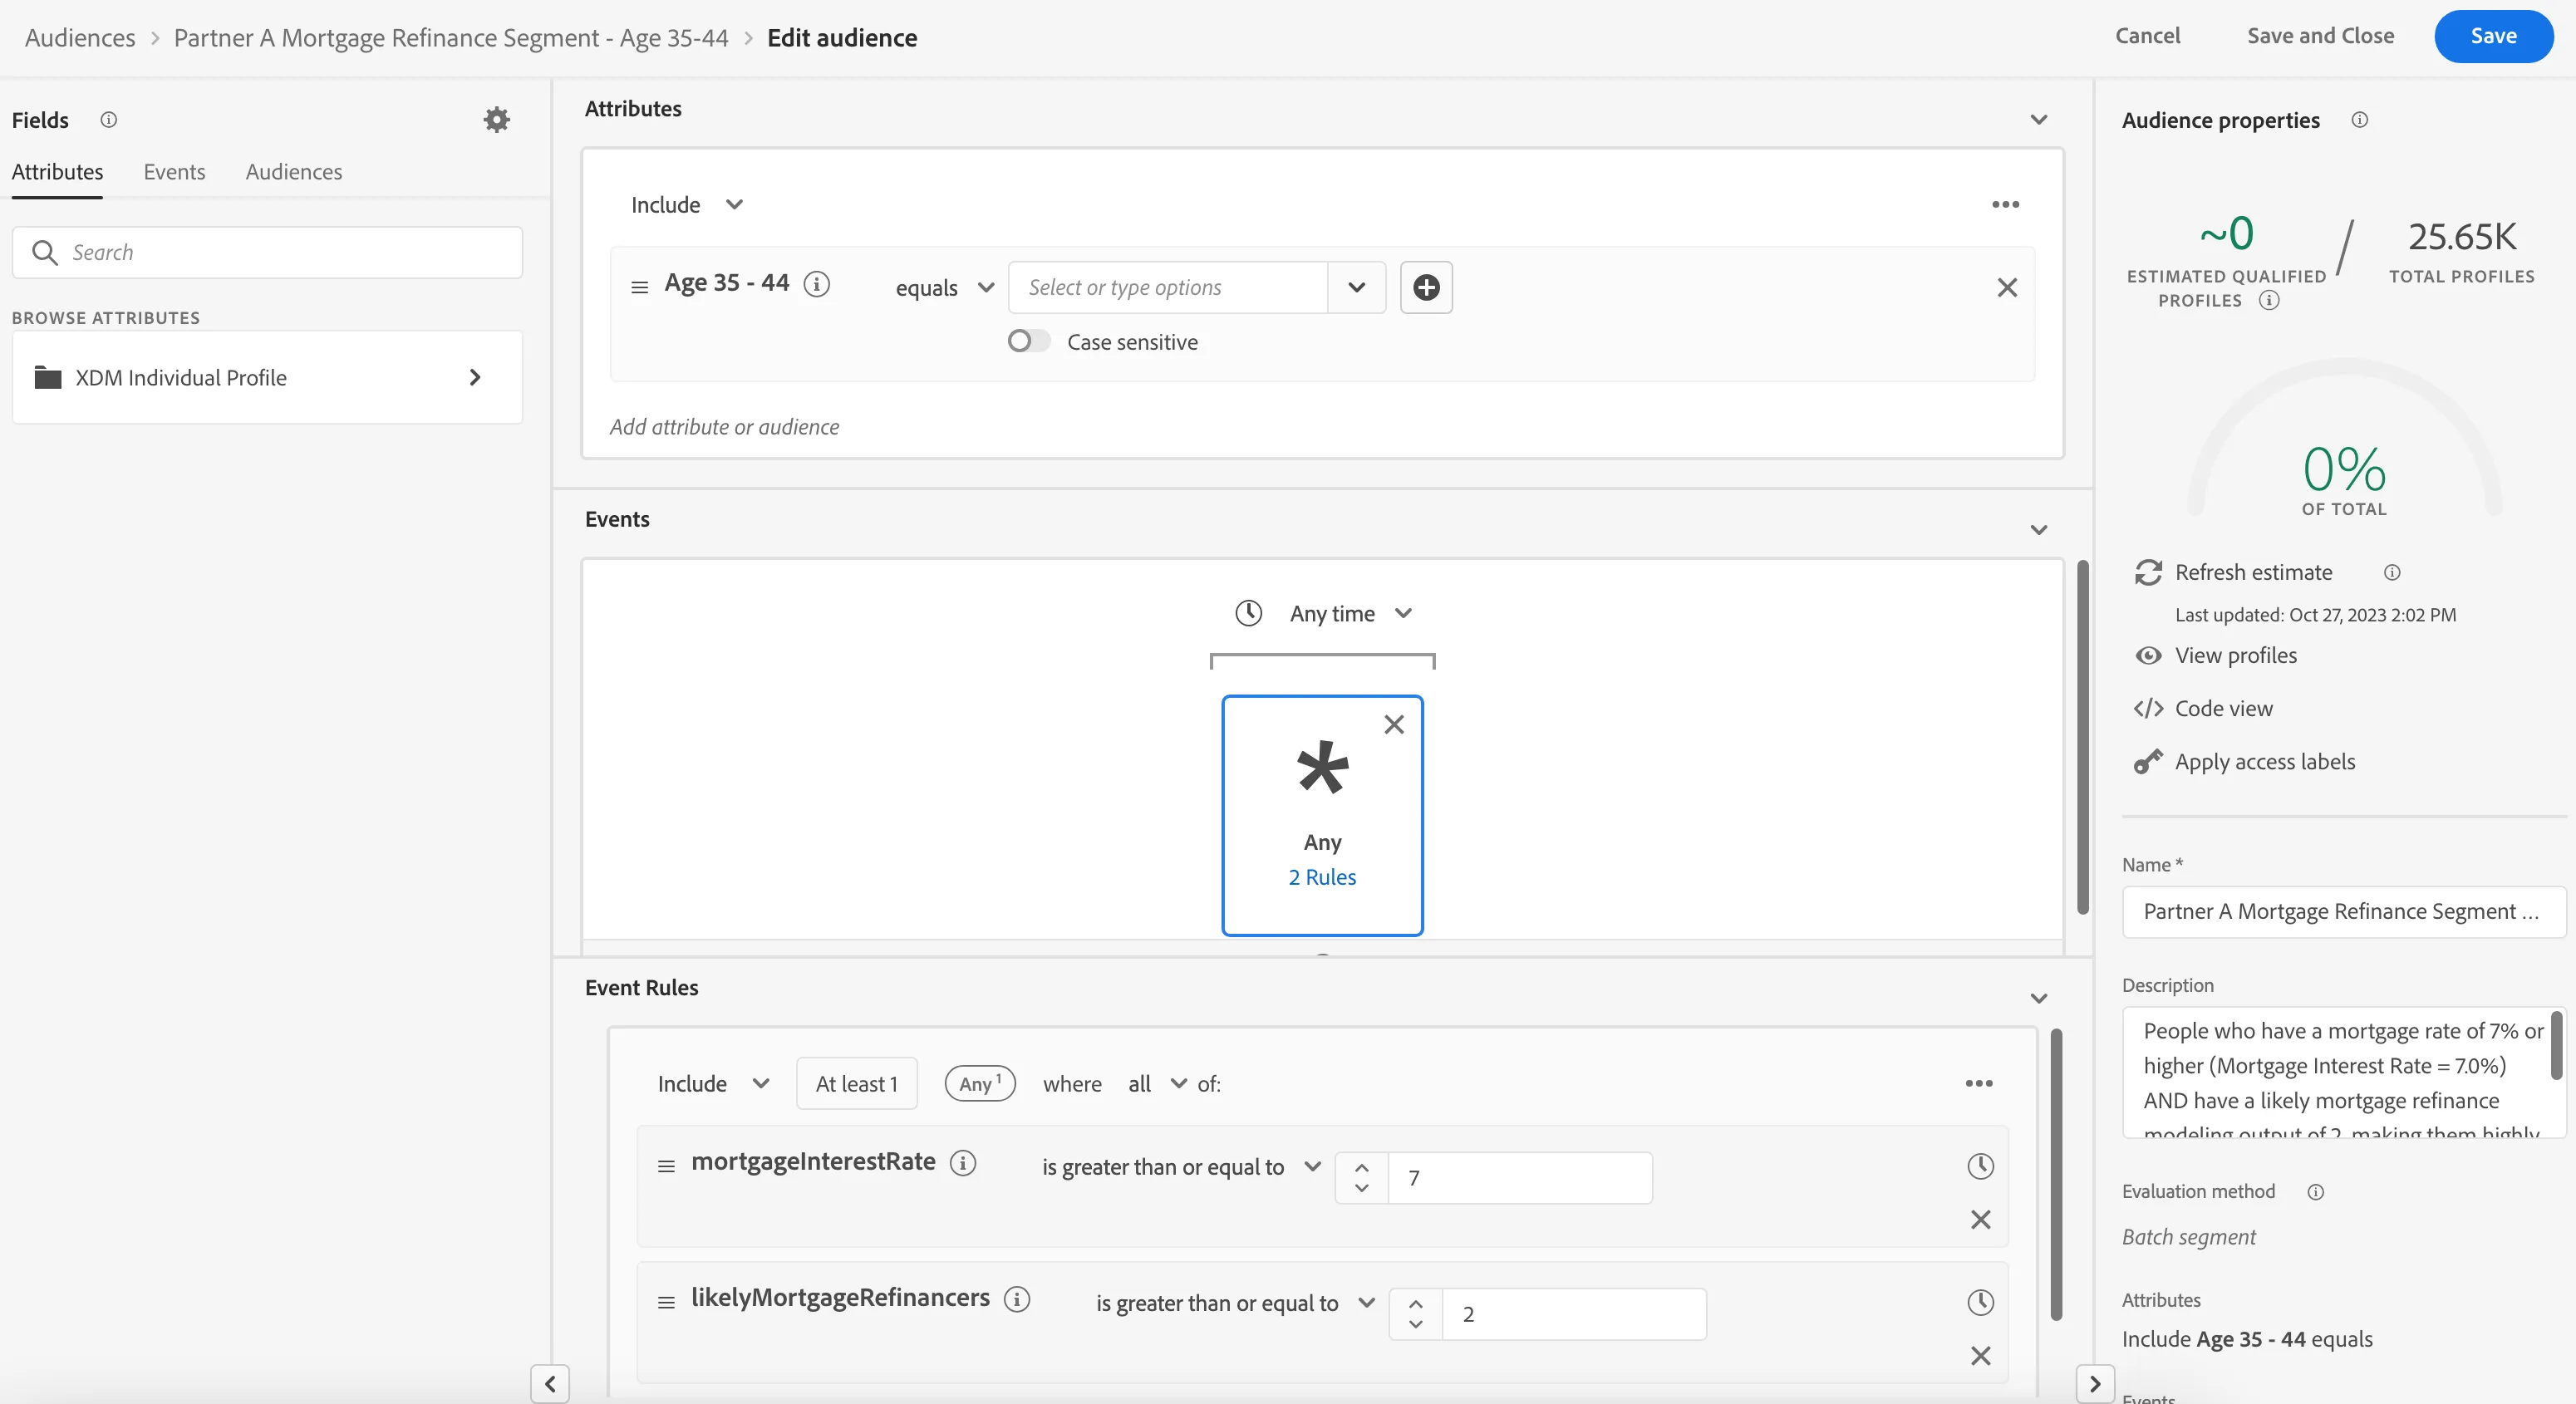Remove the Age 35 - 44 attribute rule

[x=2007, y=288]
